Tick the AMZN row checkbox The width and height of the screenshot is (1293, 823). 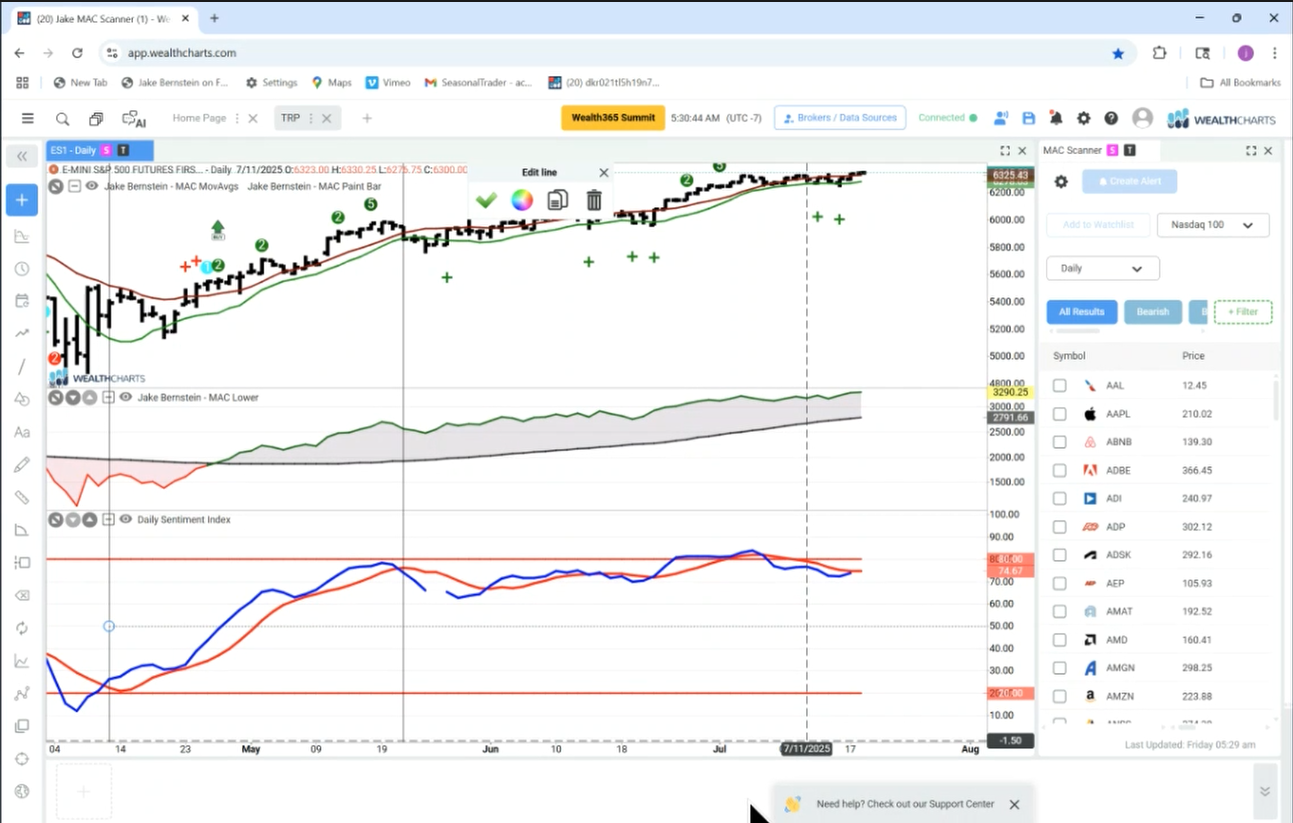[x=1059, y=696]
